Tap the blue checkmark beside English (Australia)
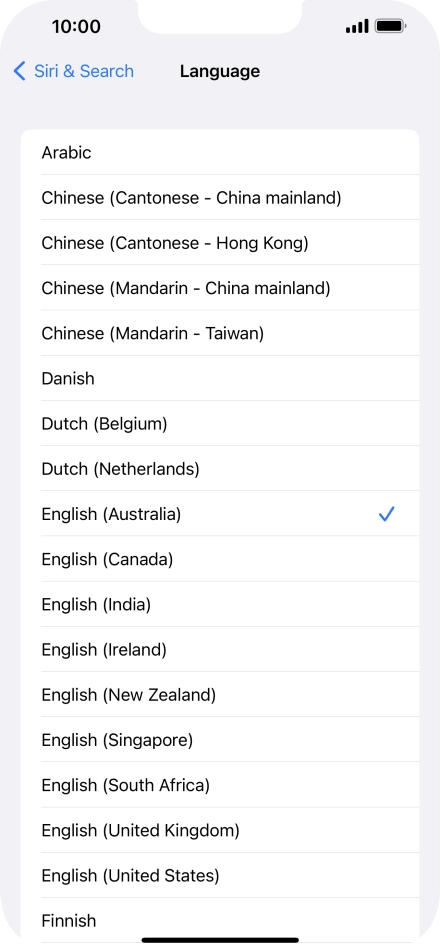 (386, 514)
